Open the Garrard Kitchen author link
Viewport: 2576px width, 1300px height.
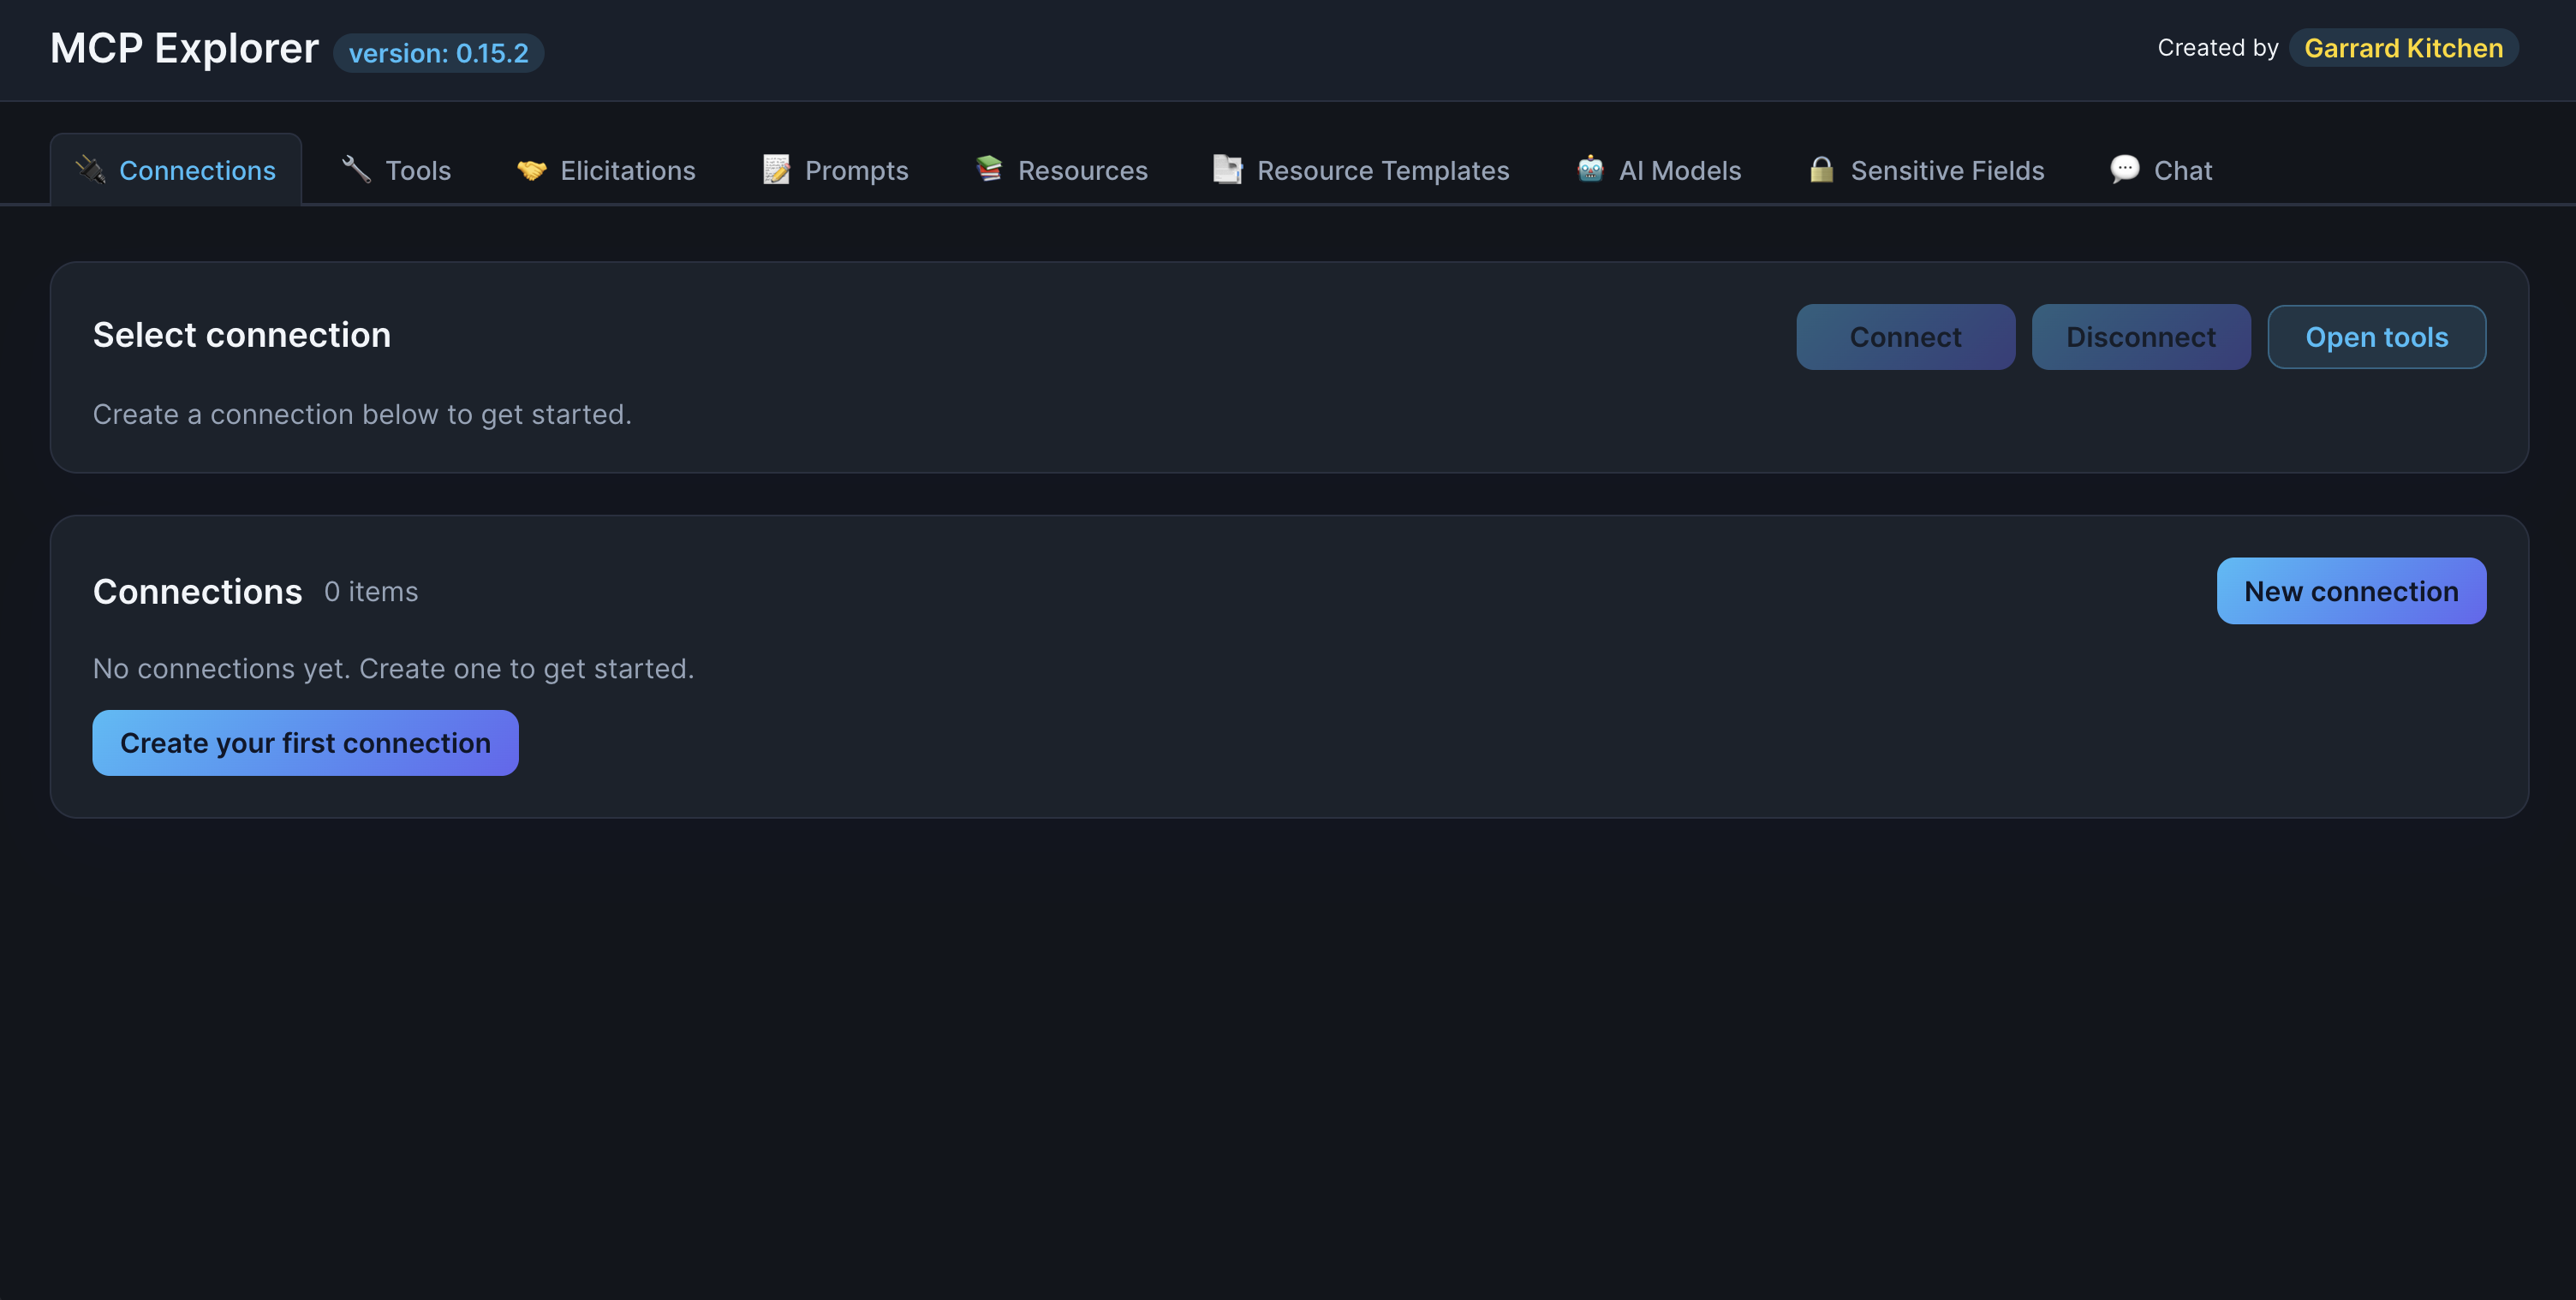tap(2402, 48)
